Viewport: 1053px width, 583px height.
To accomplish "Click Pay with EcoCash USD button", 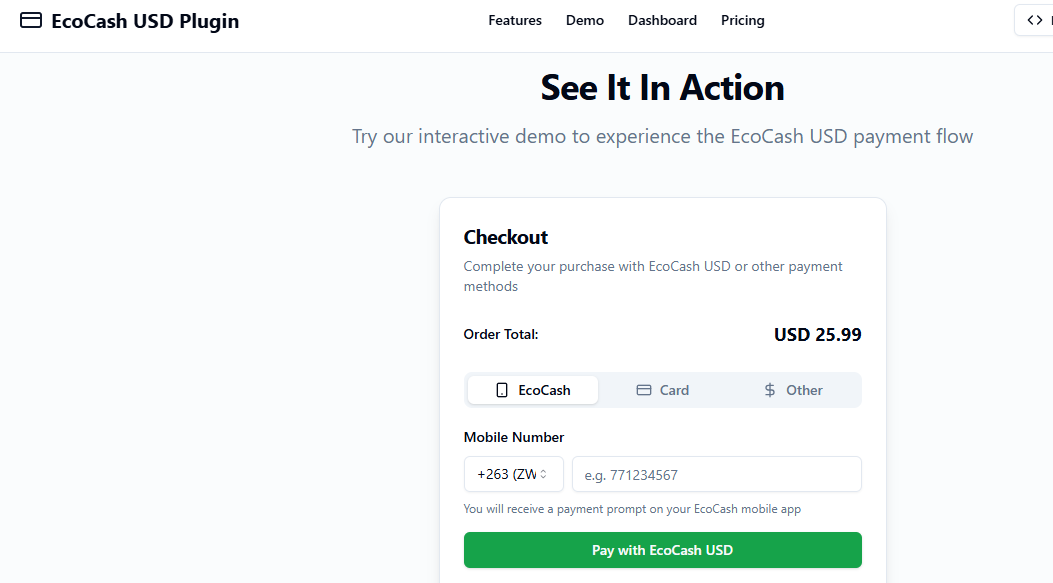I will pyautogui.click(x=663, y=550).
